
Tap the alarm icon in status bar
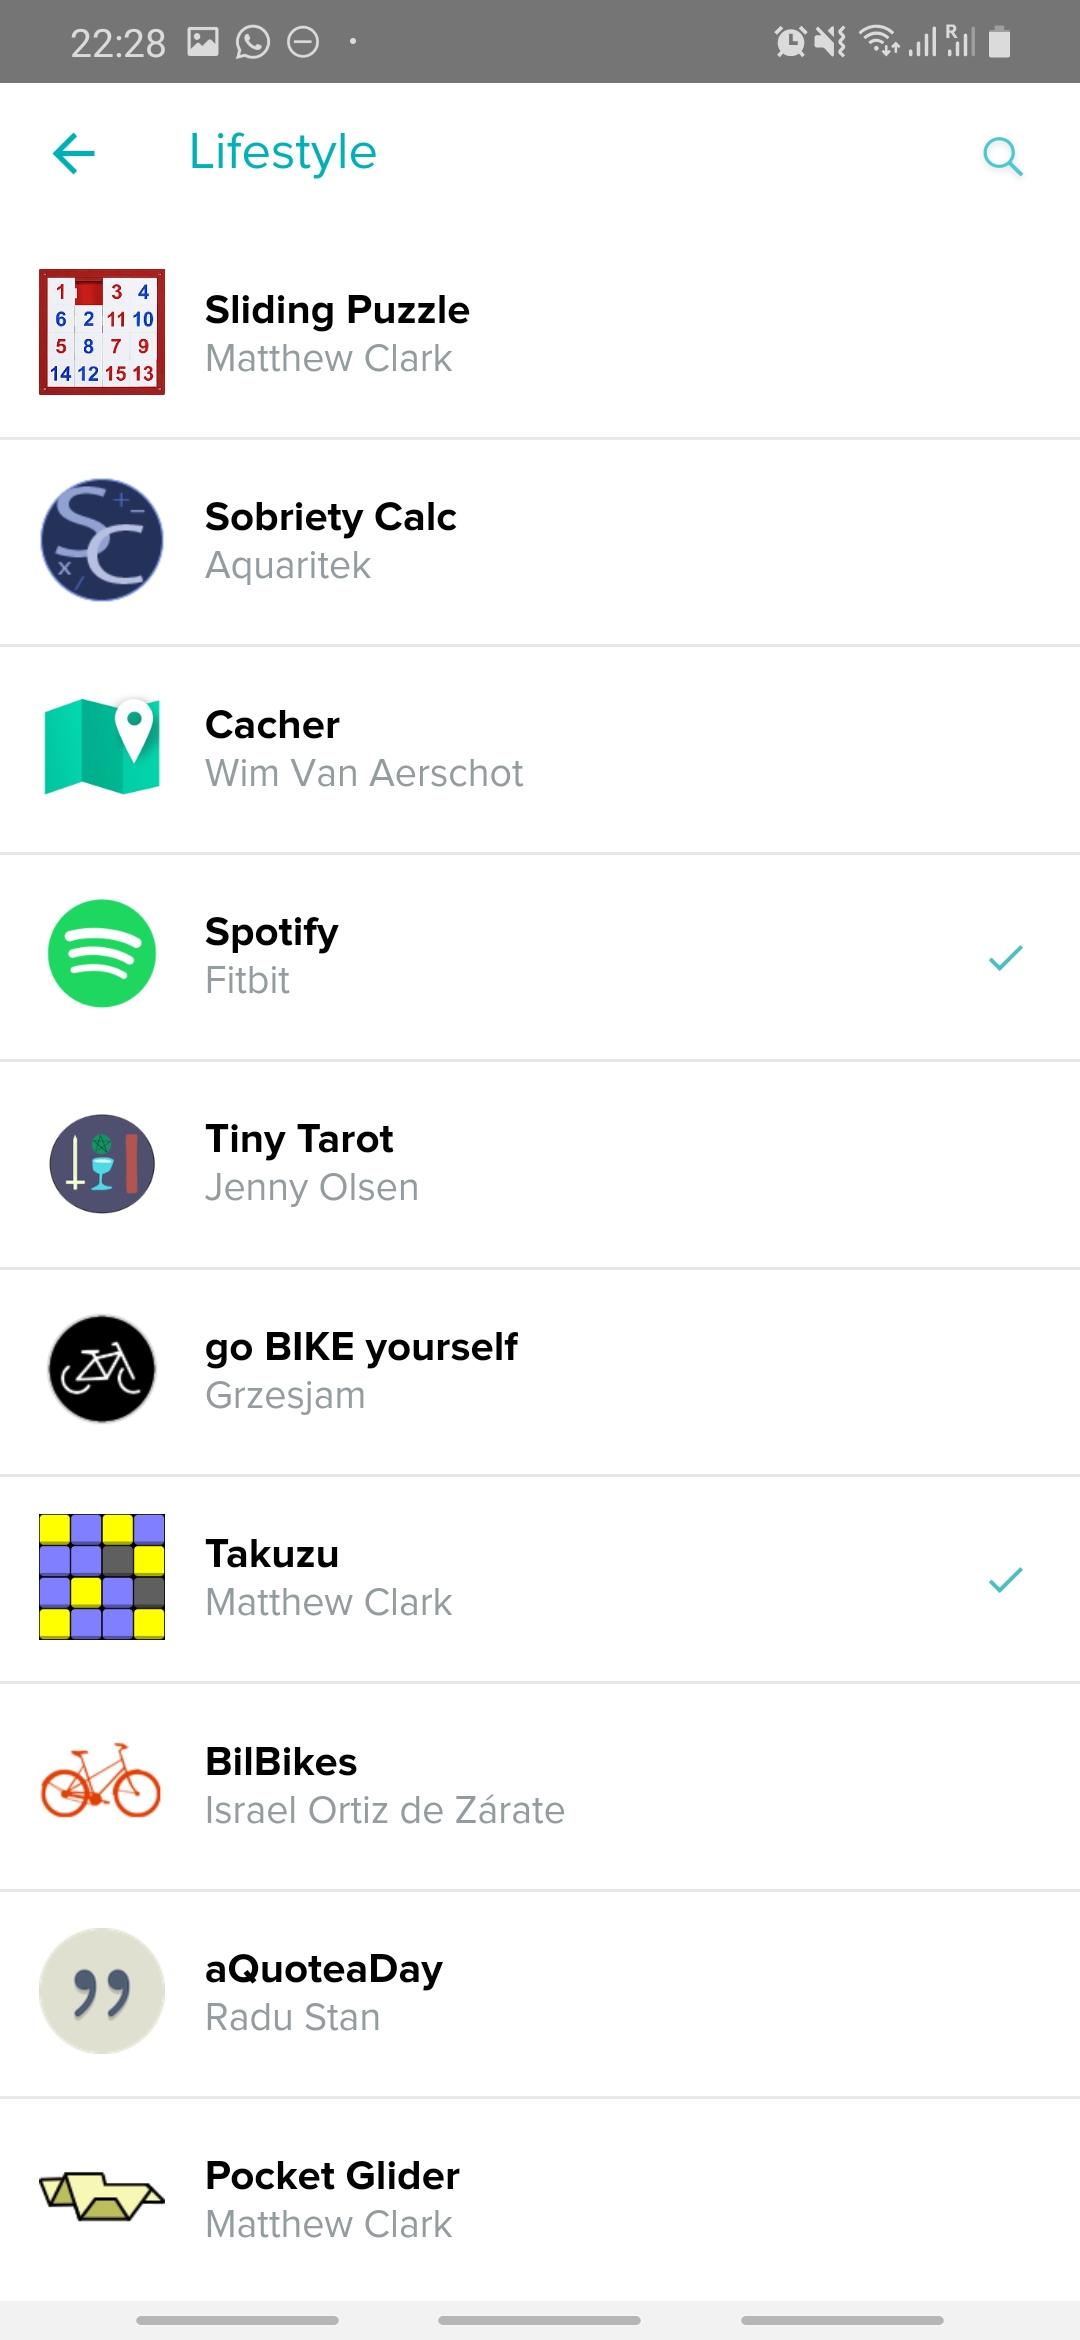pyautogui.click(x=790, y=42)
